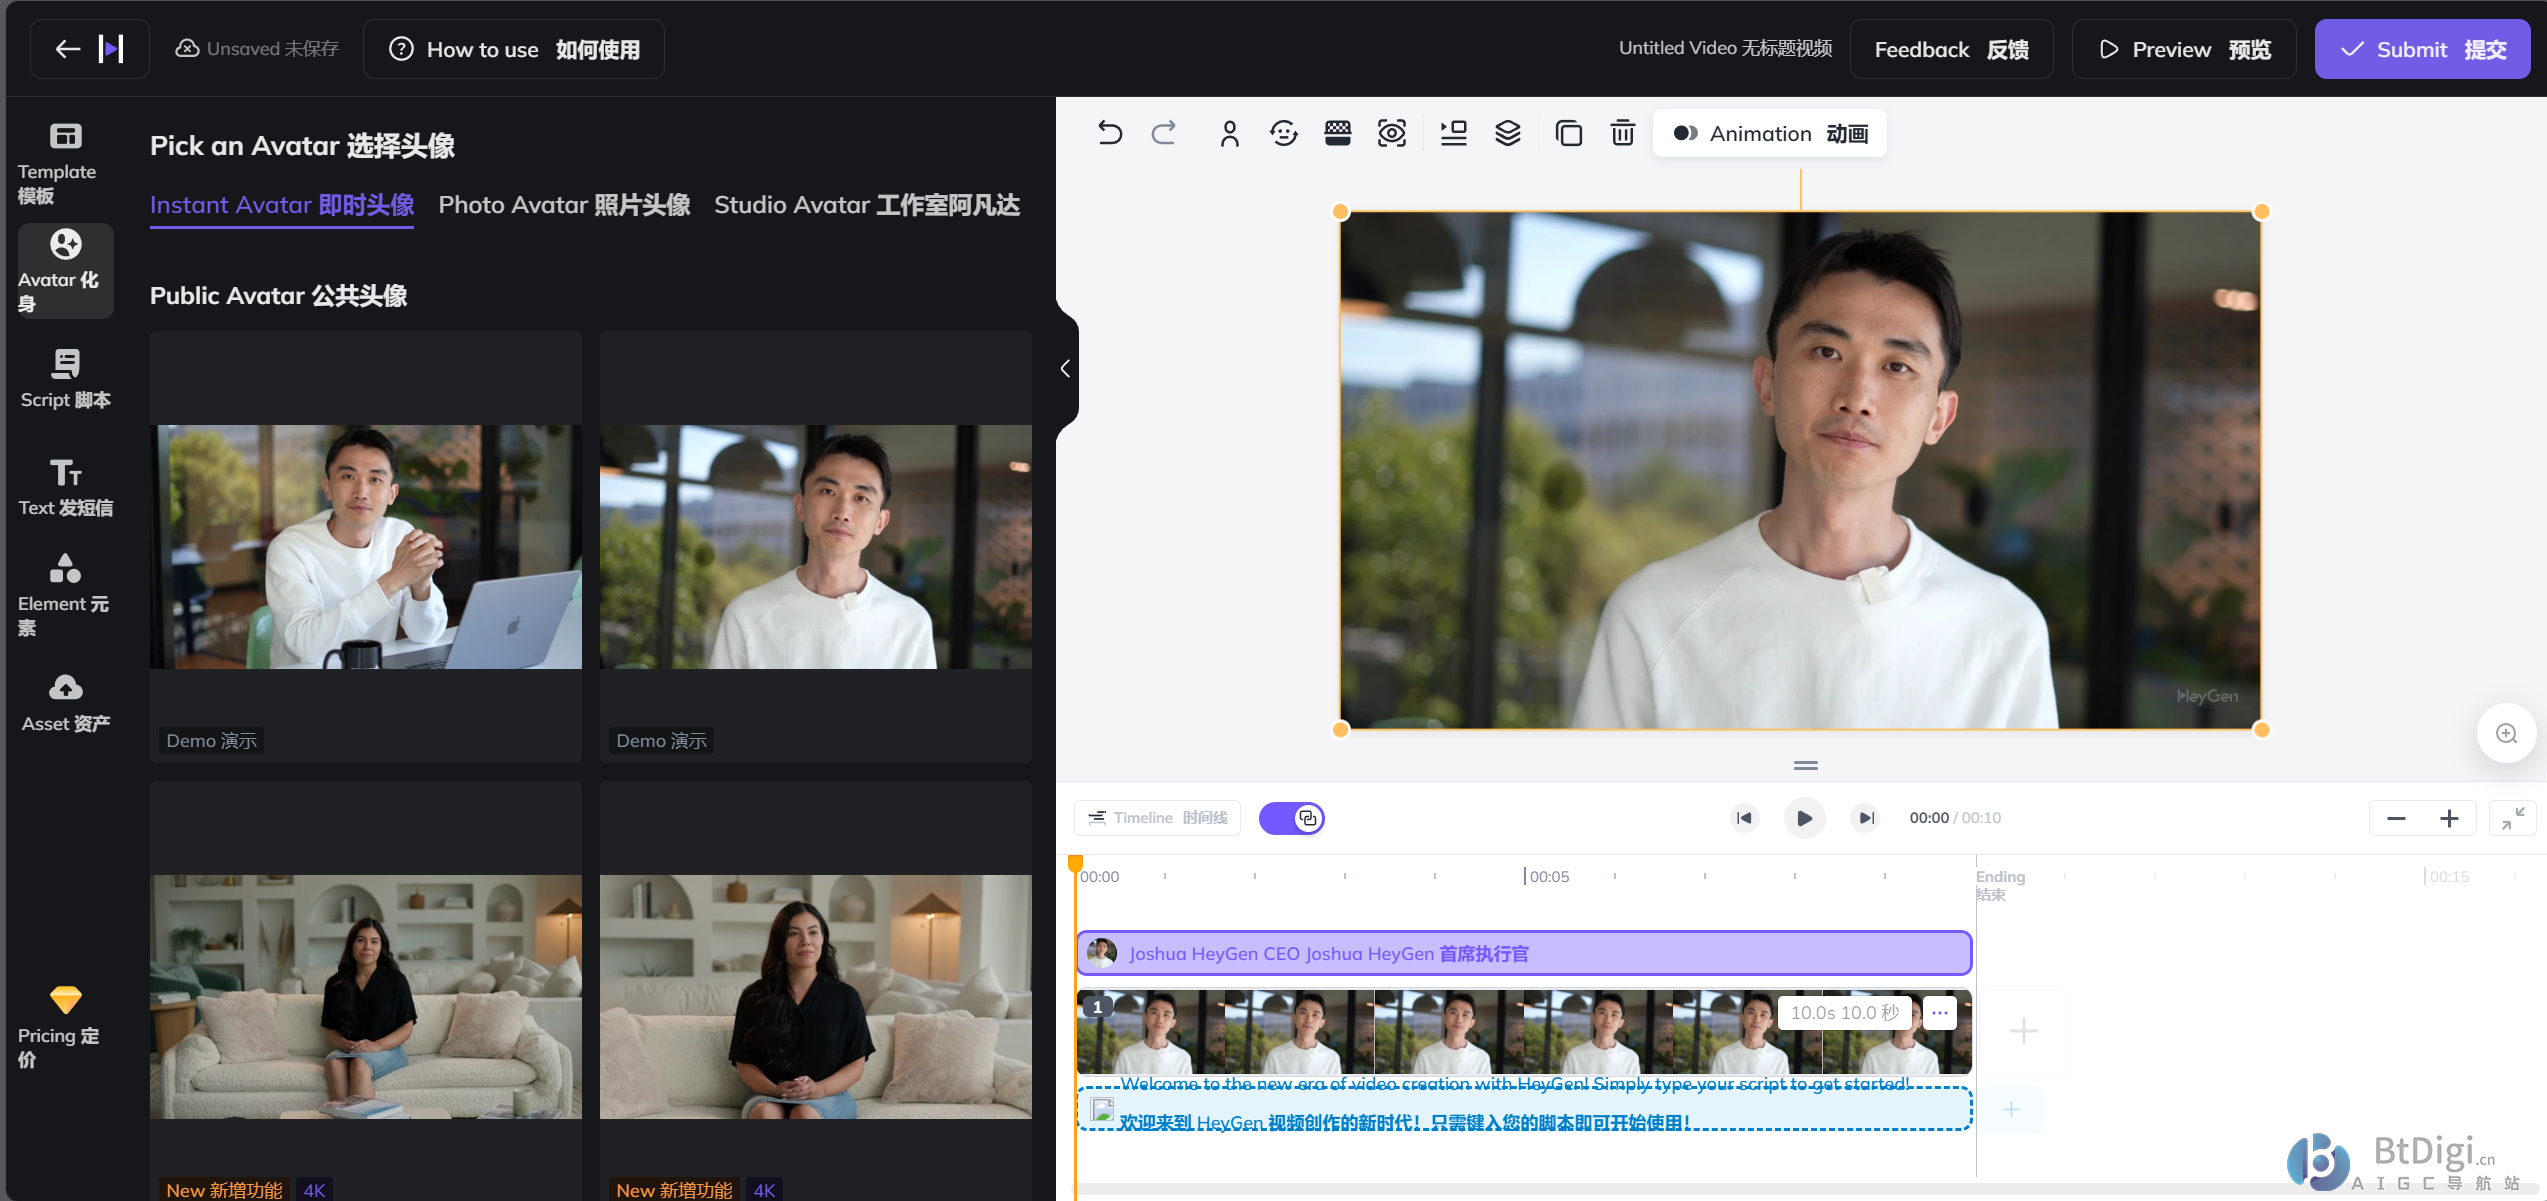Click the redo icon
The image size is (2547, 1201).
point(1164,133)
